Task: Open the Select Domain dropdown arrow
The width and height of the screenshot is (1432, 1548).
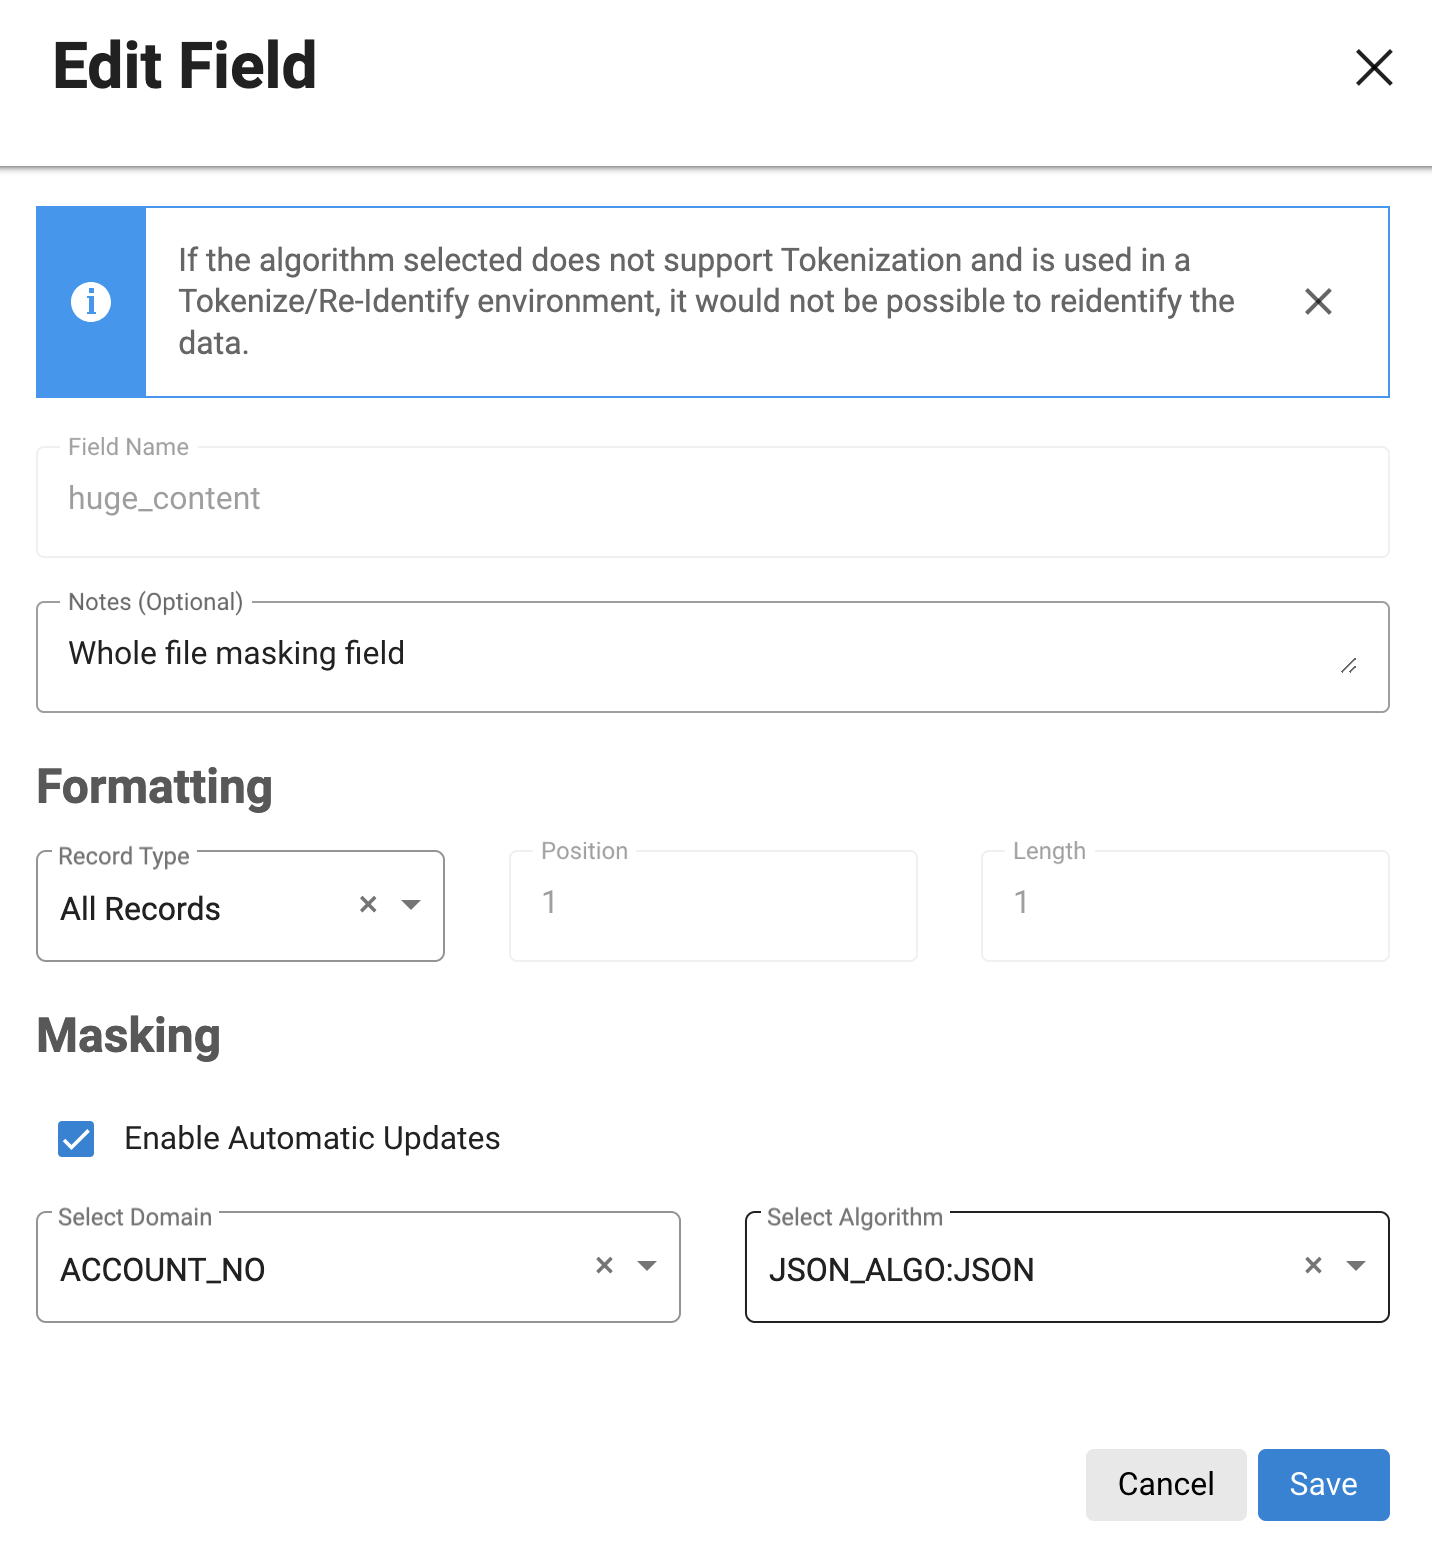Action: [x=647, y=1265]
